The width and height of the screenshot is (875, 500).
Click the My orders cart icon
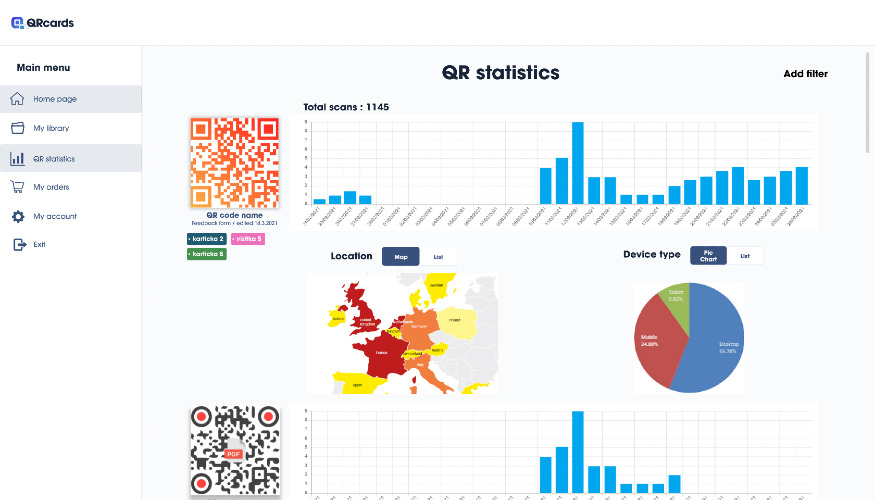[x=17, y=187]
